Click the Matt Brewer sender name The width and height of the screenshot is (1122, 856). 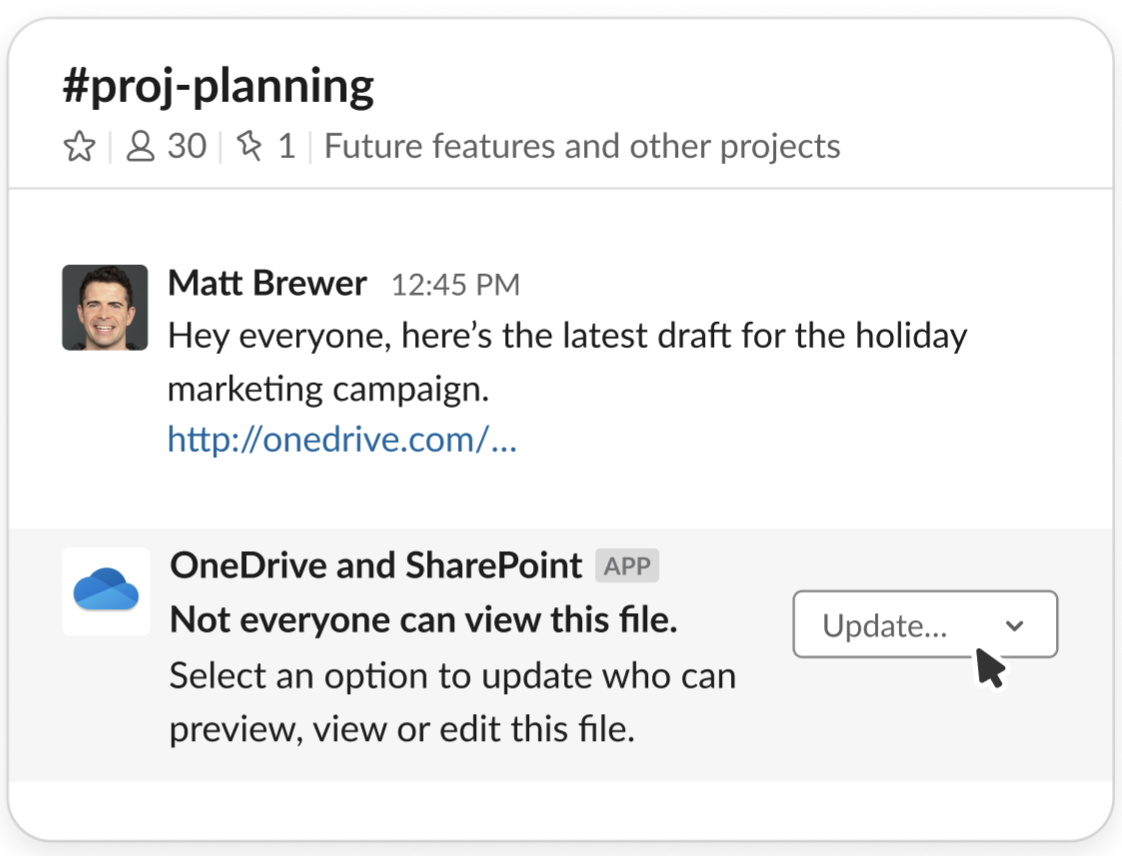point(267,284)
